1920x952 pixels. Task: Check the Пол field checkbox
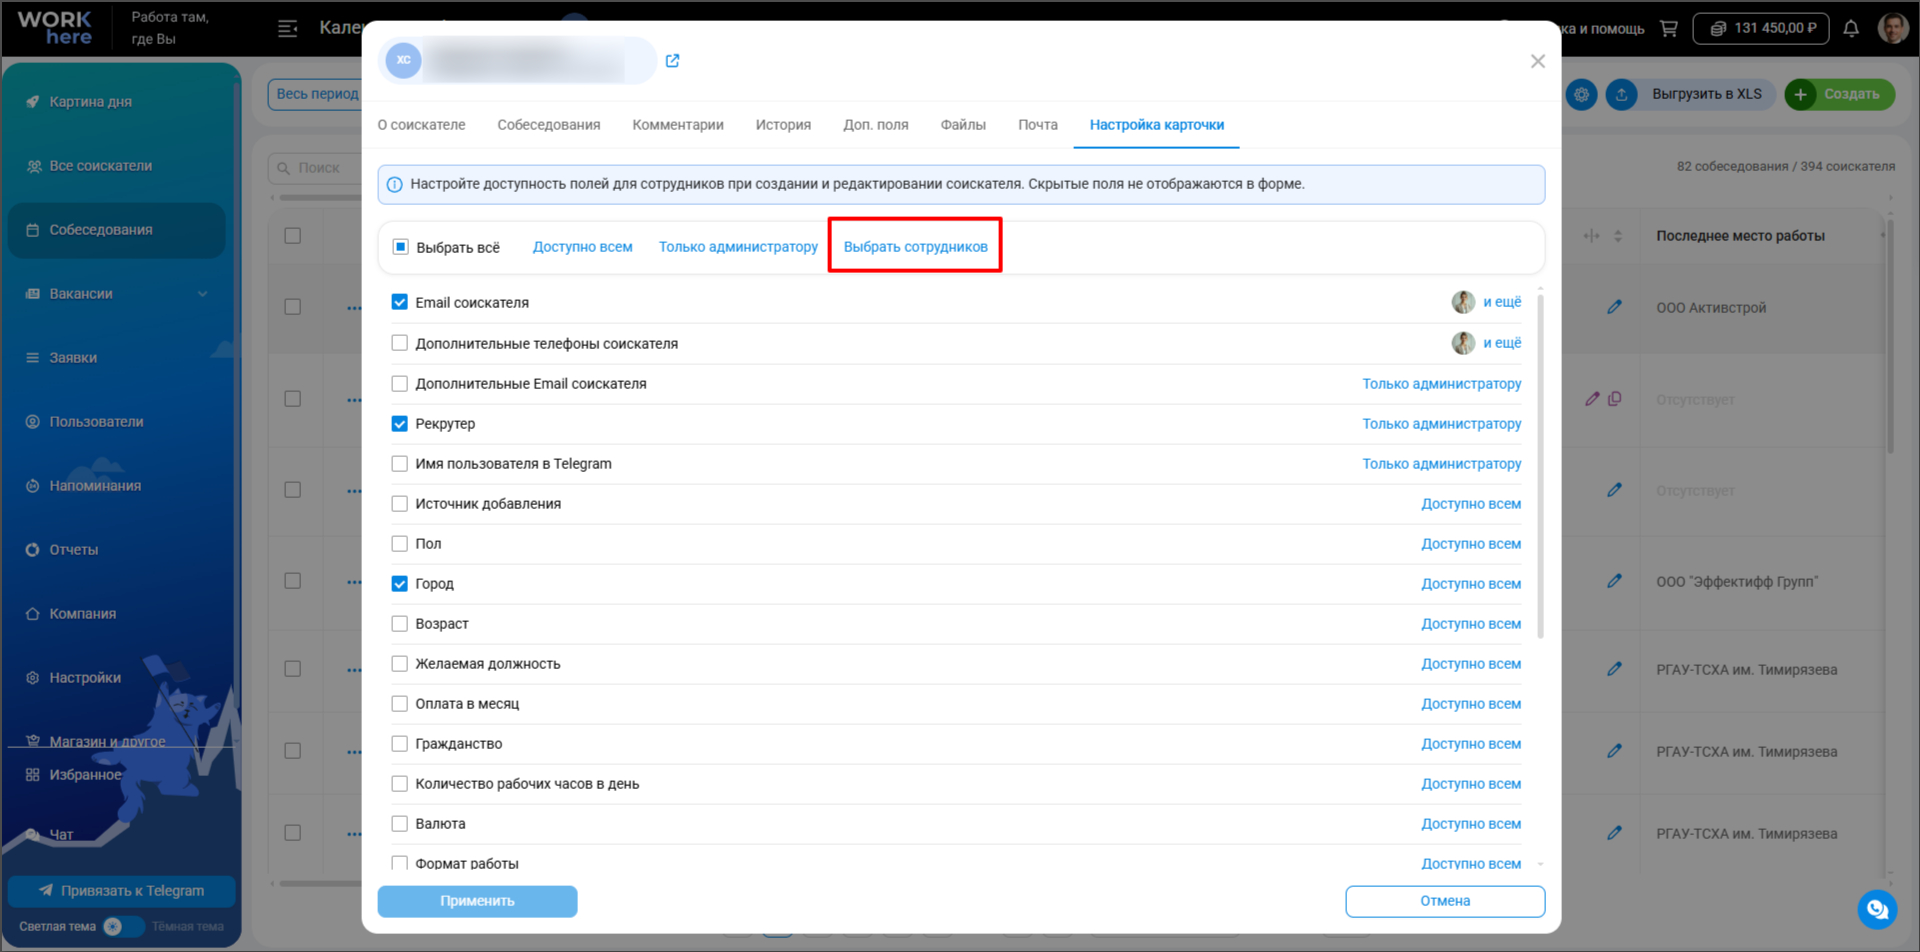[x=400, y=544]
